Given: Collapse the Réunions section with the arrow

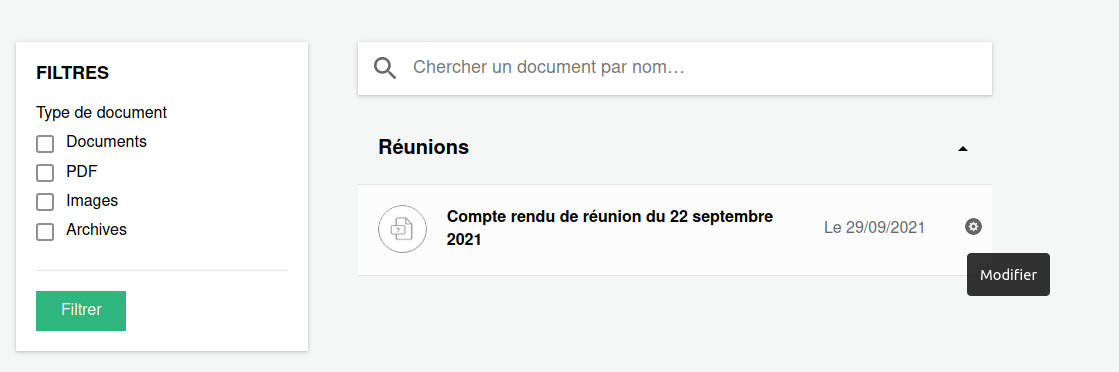Looking at the screenshot, I should 963,149.
